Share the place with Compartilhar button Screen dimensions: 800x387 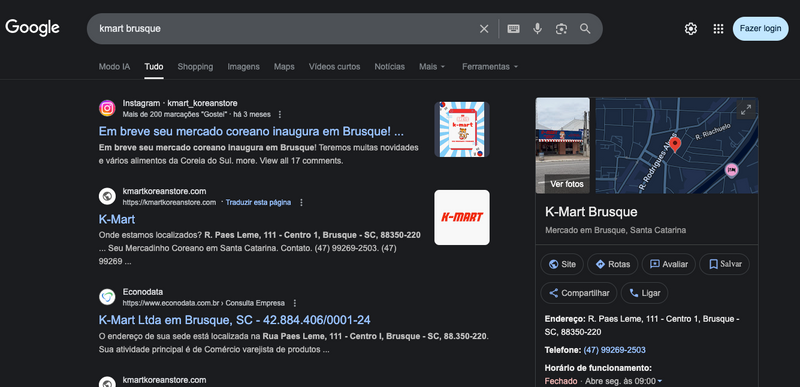tap(579, 293)
